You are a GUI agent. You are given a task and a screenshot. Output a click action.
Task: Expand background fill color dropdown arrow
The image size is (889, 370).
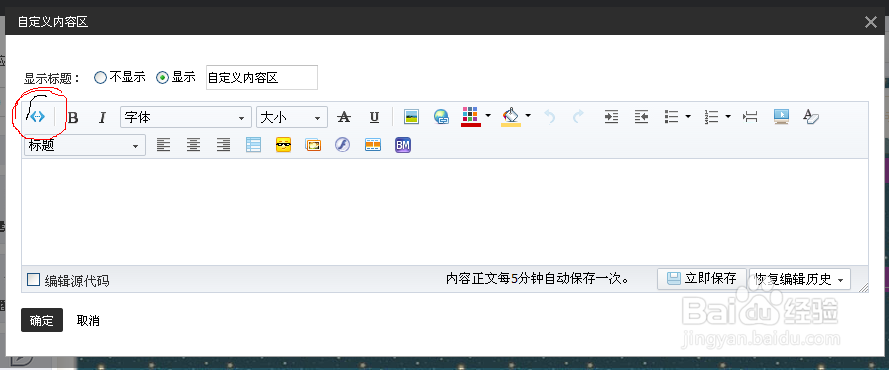[x=528, y=116]
